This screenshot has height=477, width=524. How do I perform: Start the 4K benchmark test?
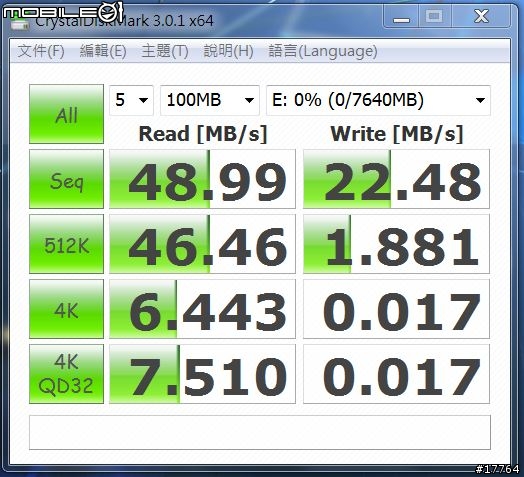(67, 309)
